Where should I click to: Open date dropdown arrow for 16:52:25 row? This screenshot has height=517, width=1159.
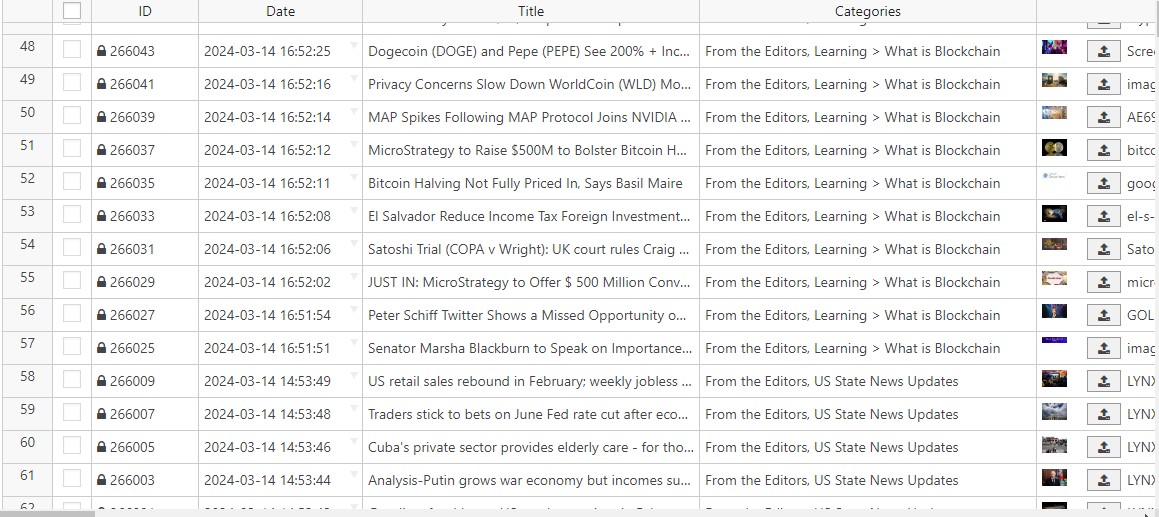[x=353, y=46]
